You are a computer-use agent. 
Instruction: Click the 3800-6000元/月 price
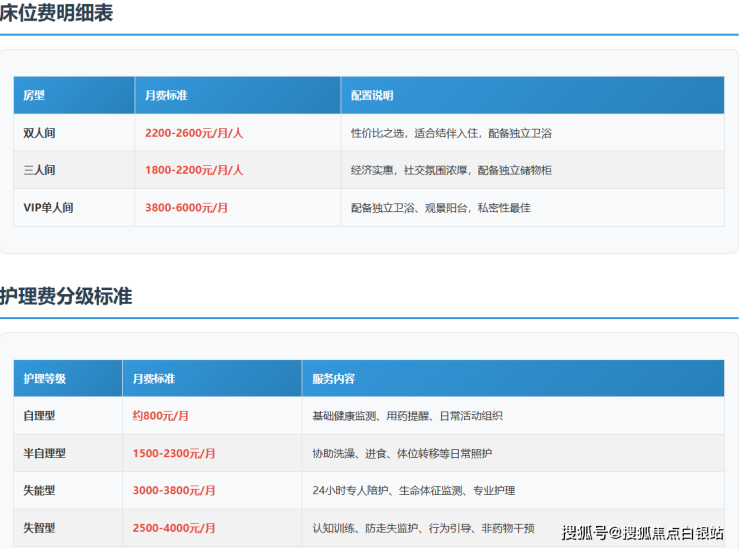tap(186, 208)
